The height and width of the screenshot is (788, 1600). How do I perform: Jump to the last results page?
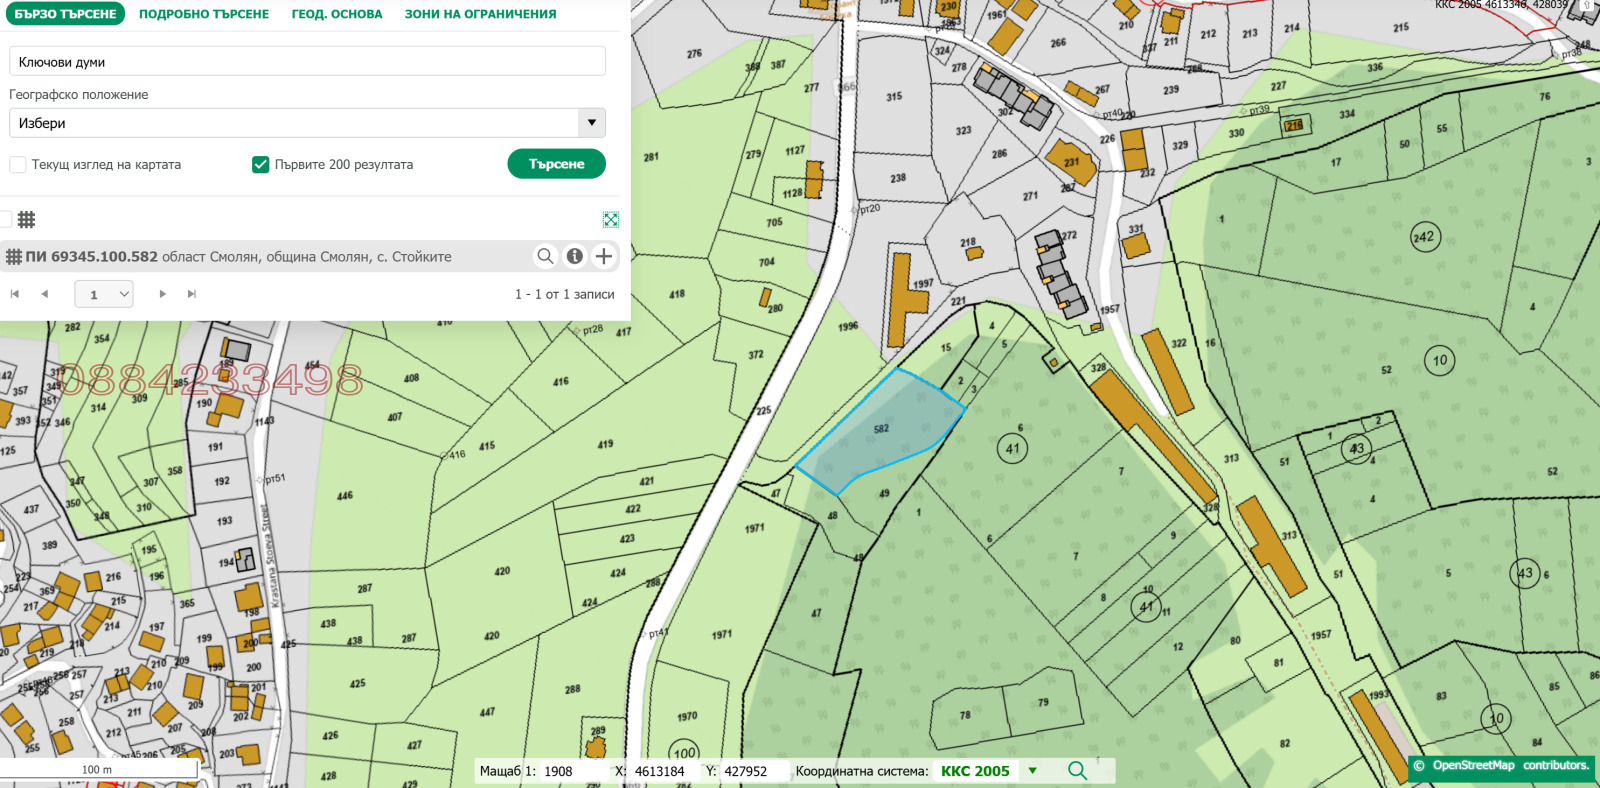(192, 294)
